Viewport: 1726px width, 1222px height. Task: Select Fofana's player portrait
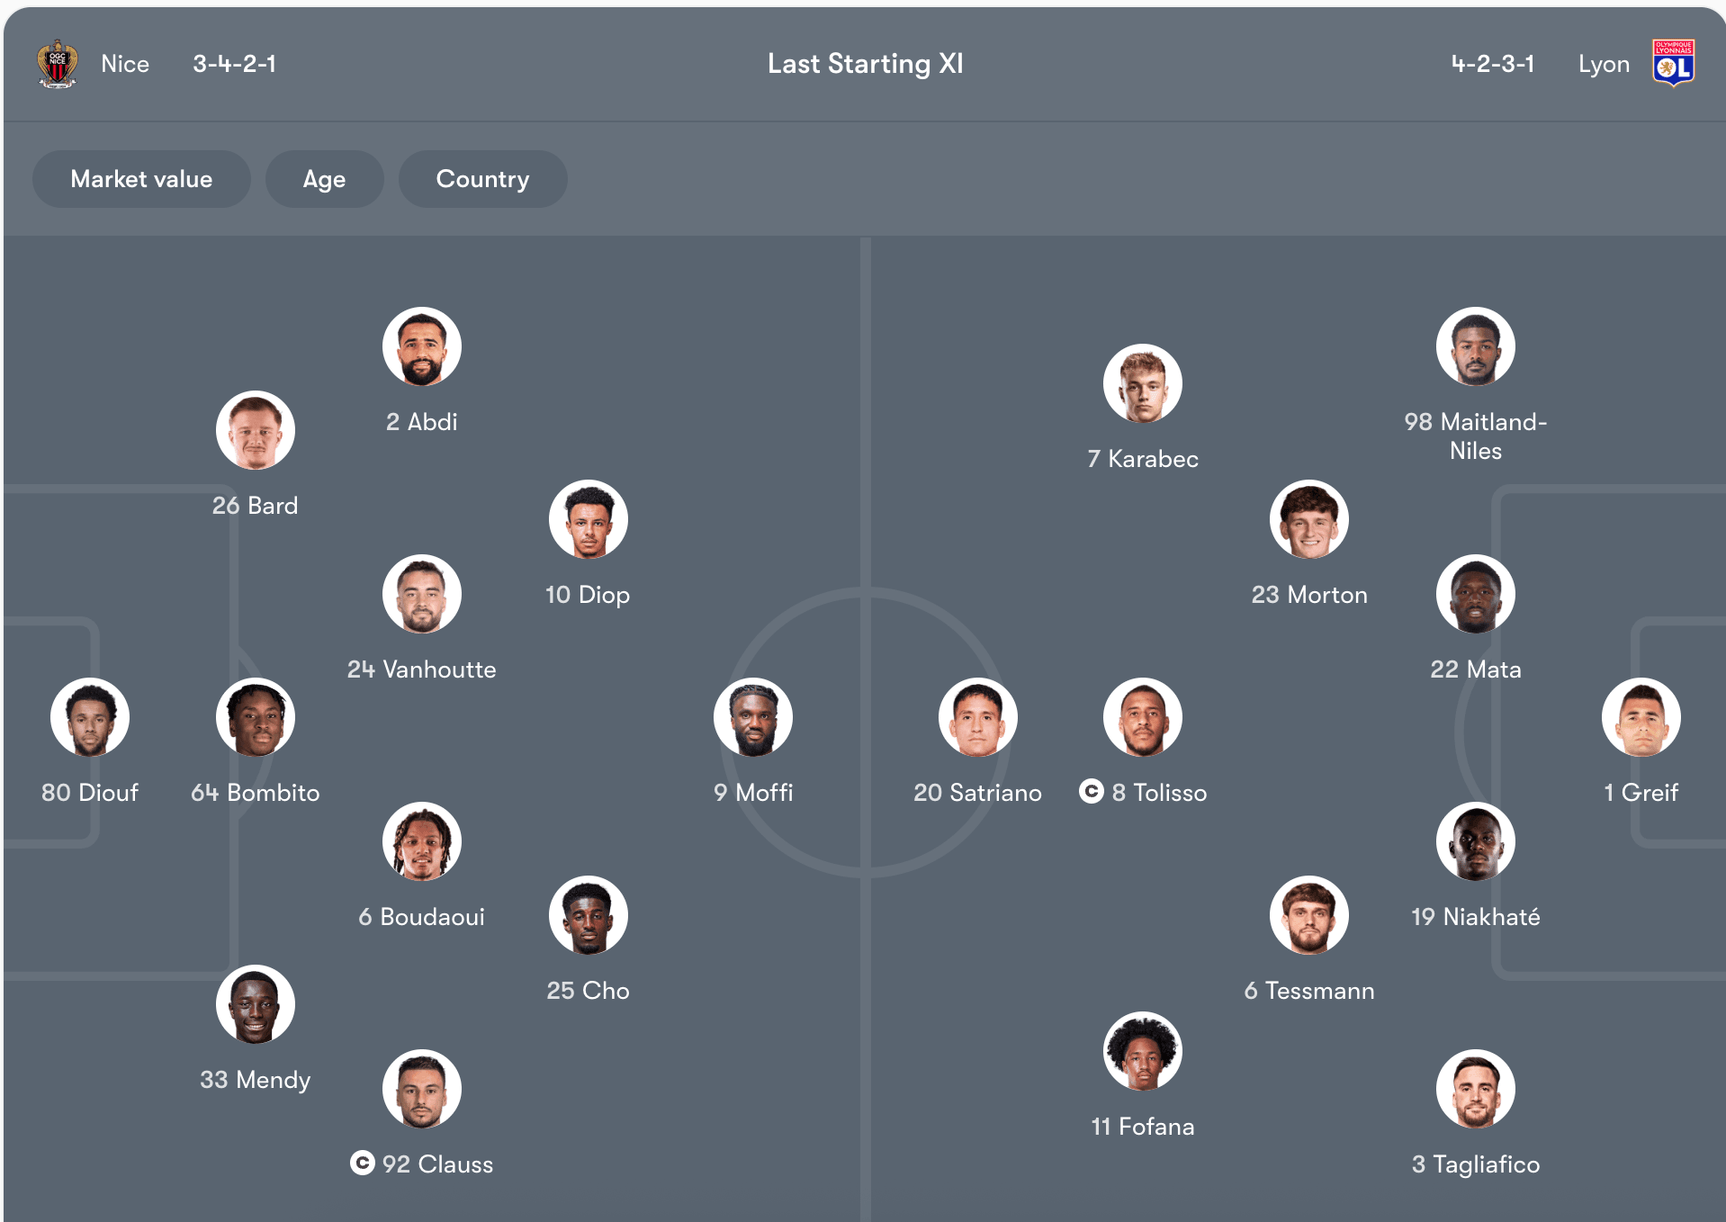click(x=1142, y=1052)
